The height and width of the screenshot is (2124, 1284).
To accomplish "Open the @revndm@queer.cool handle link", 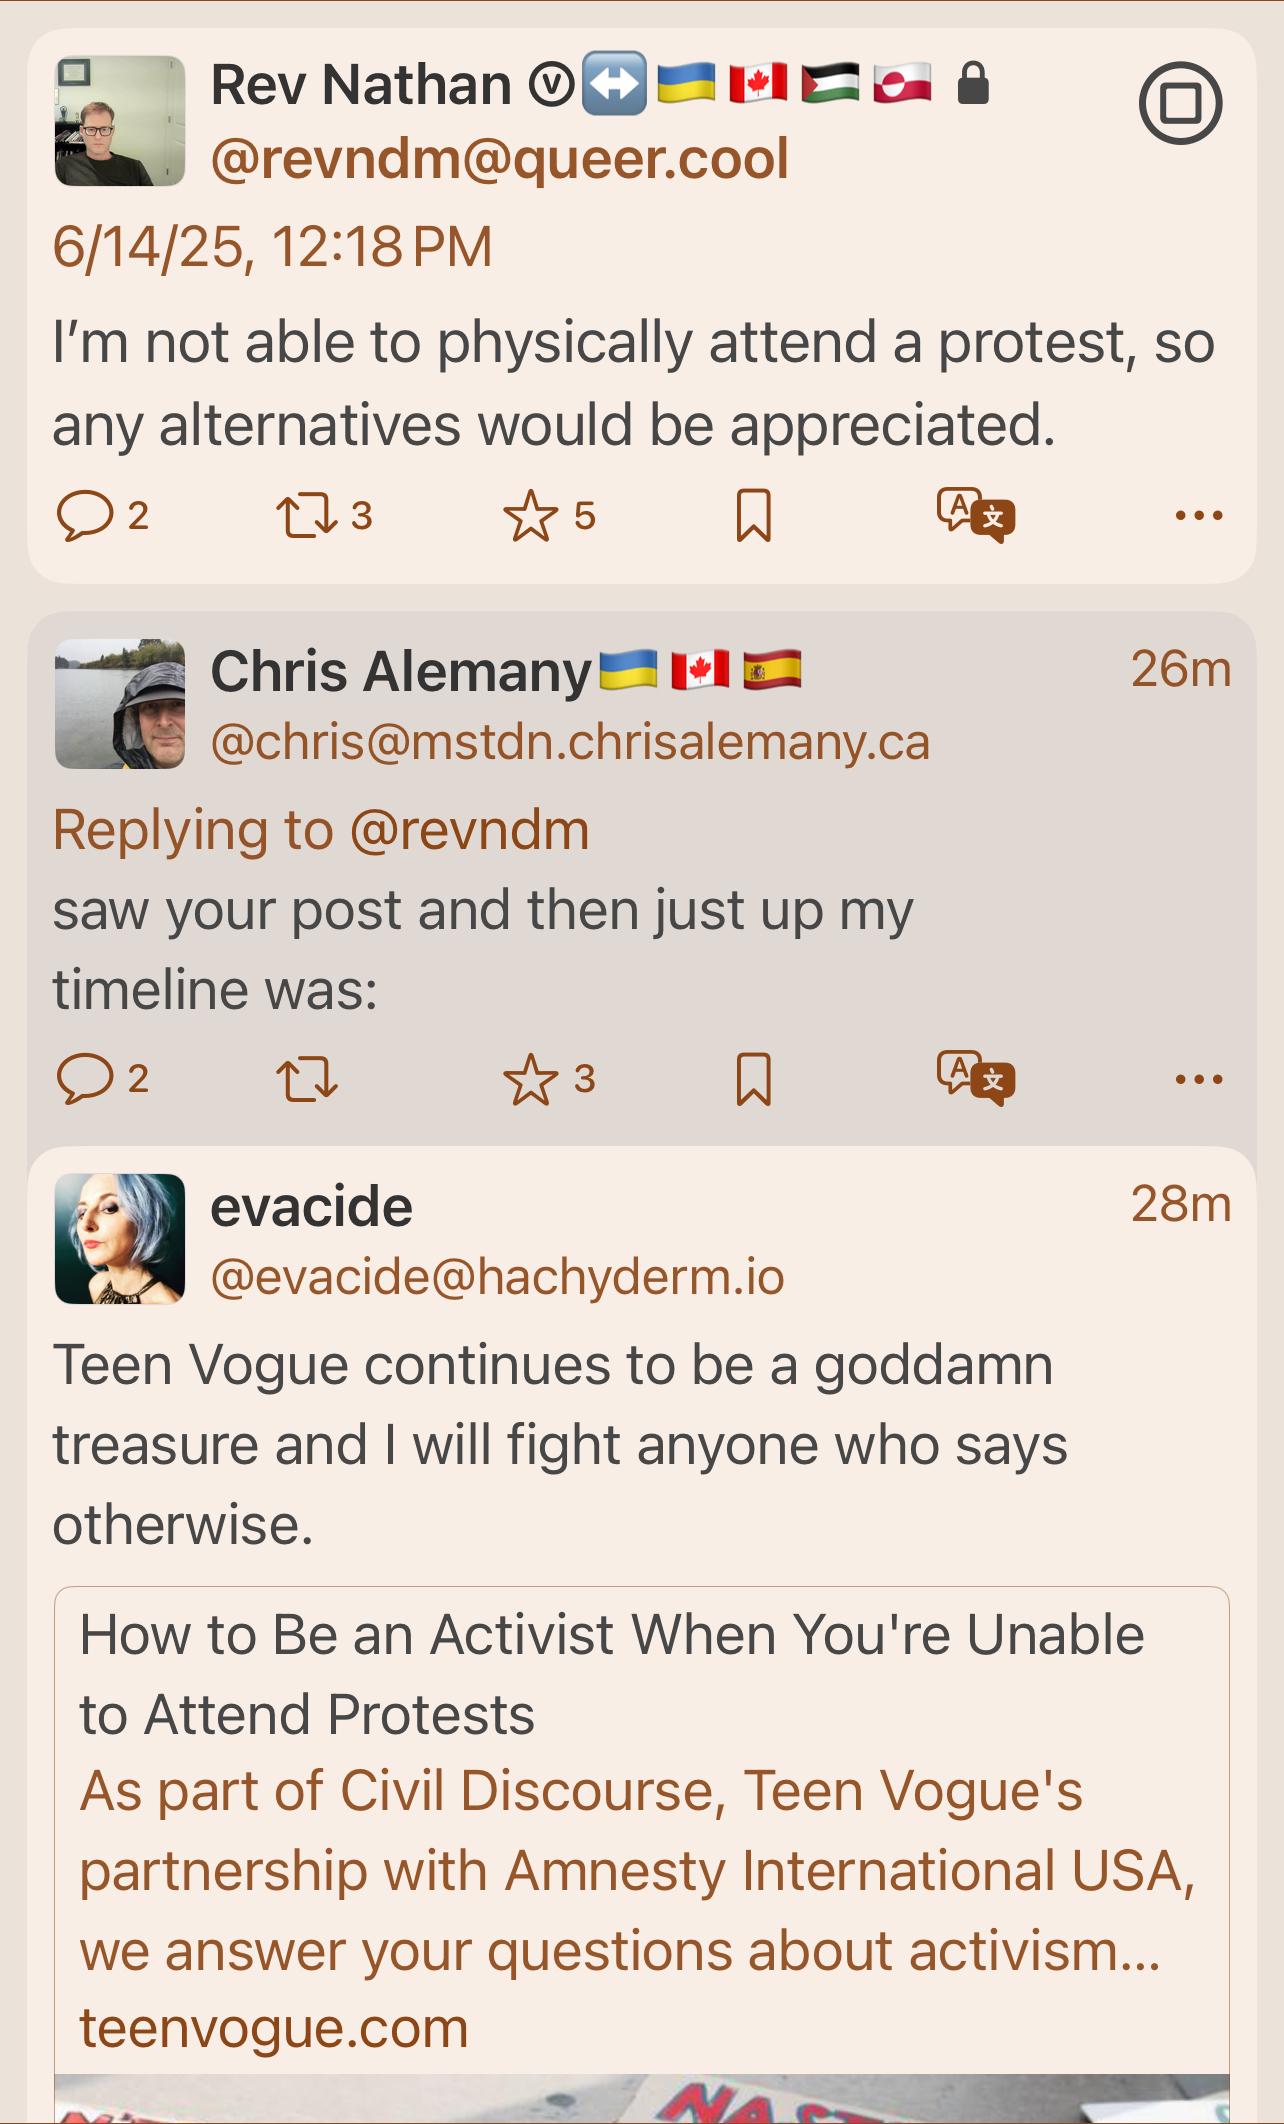I will click(x=500, y=160).
